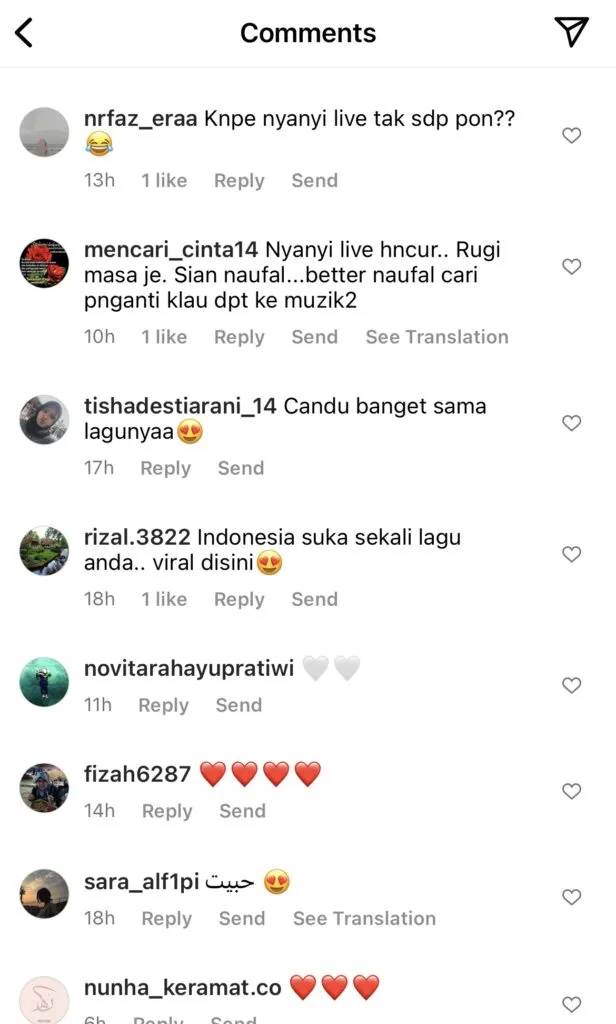This screenshot has height=1024, width=616.
Task: Reply to rizal.3822's comment
Action: click(239, 600)
